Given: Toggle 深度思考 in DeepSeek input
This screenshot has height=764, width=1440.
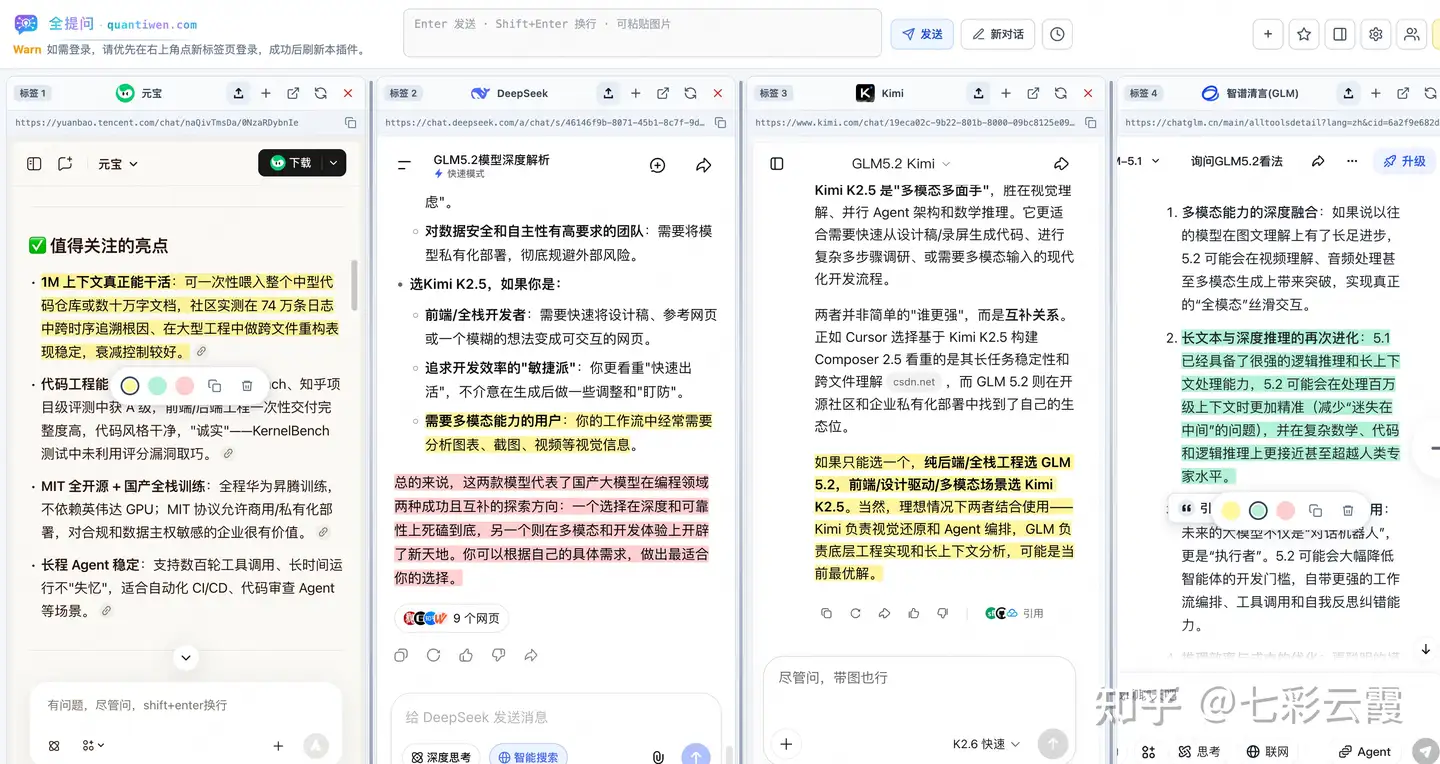Looking at the screenshot, I should (x=442, y=757).
